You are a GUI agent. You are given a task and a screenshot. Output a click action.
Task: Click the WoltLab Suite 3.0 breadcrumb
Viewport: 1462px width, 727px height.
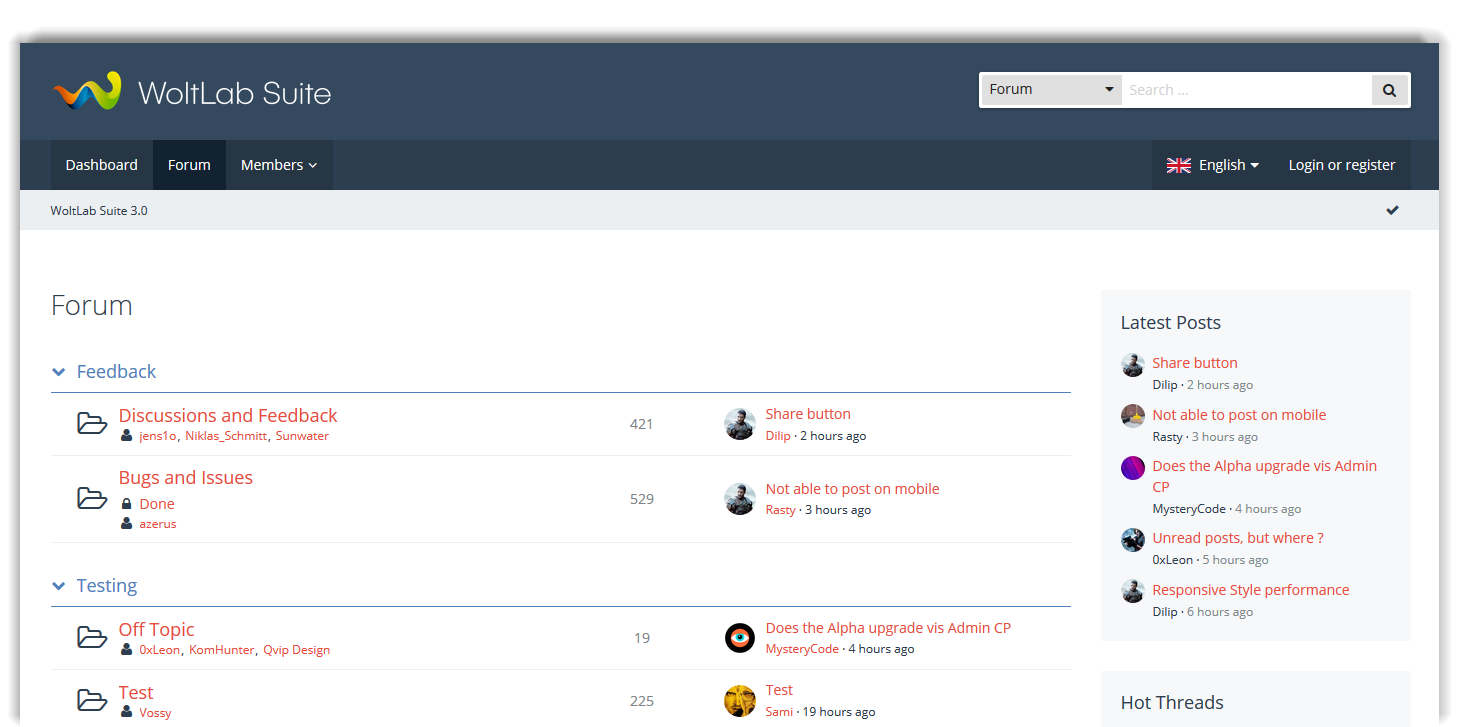coord(99,211)
